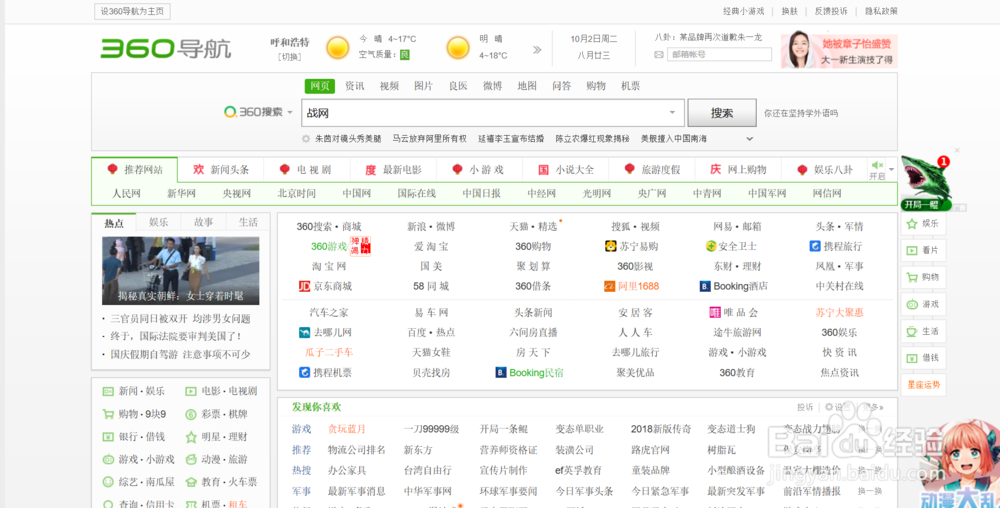Click 设360导航为主页 button
Screen dimensions: 1000x508
pos(133,11)
